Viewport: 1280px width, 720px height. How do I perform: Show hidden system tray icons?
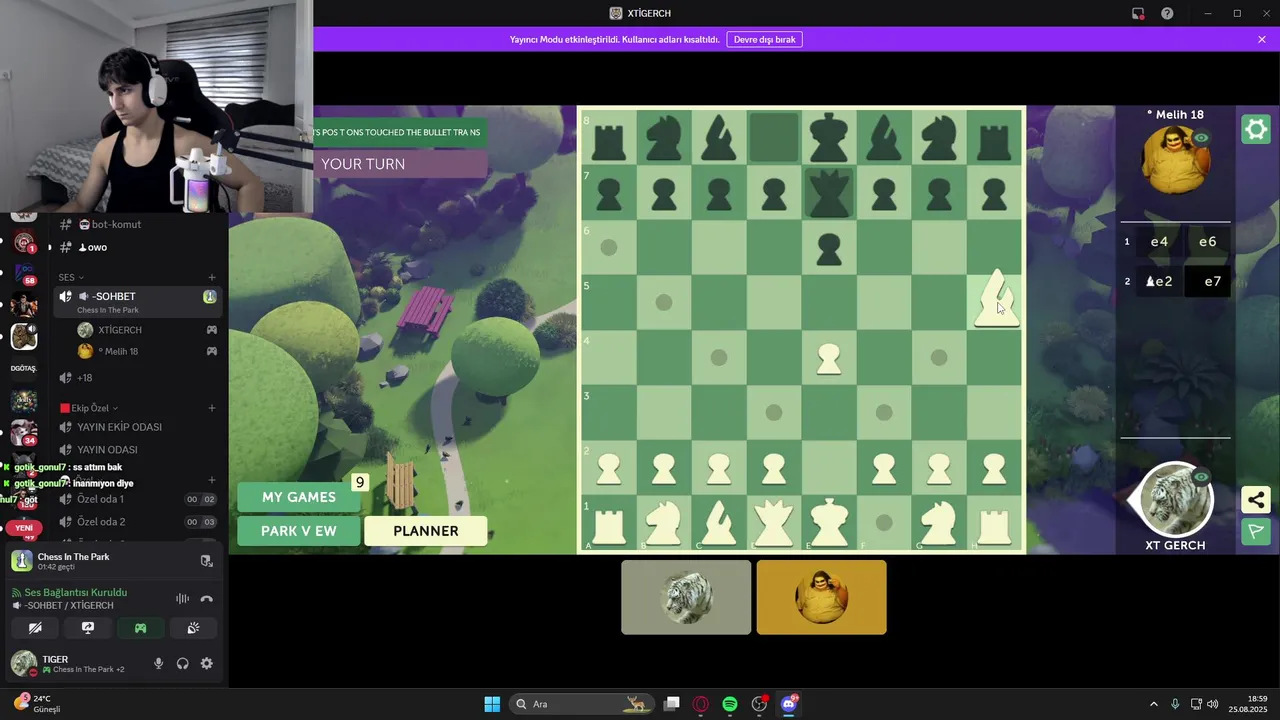pos(1153,704)
